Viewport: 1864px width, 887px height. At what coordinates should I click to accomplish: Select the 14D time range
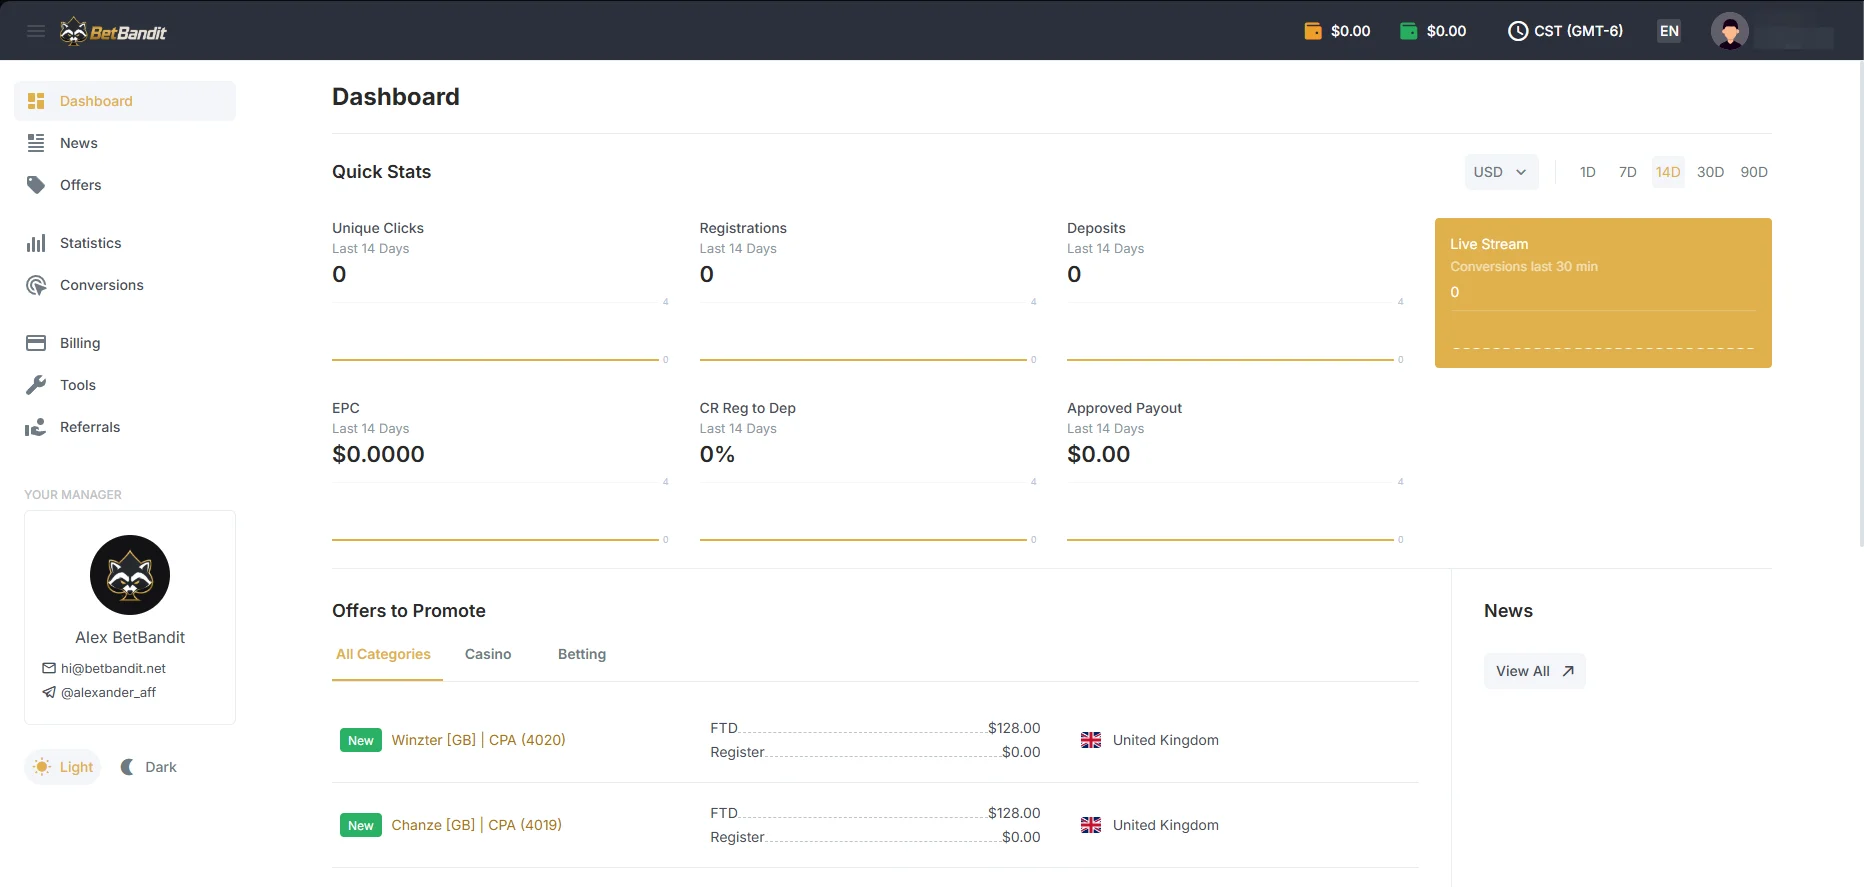pos(1668,172)
